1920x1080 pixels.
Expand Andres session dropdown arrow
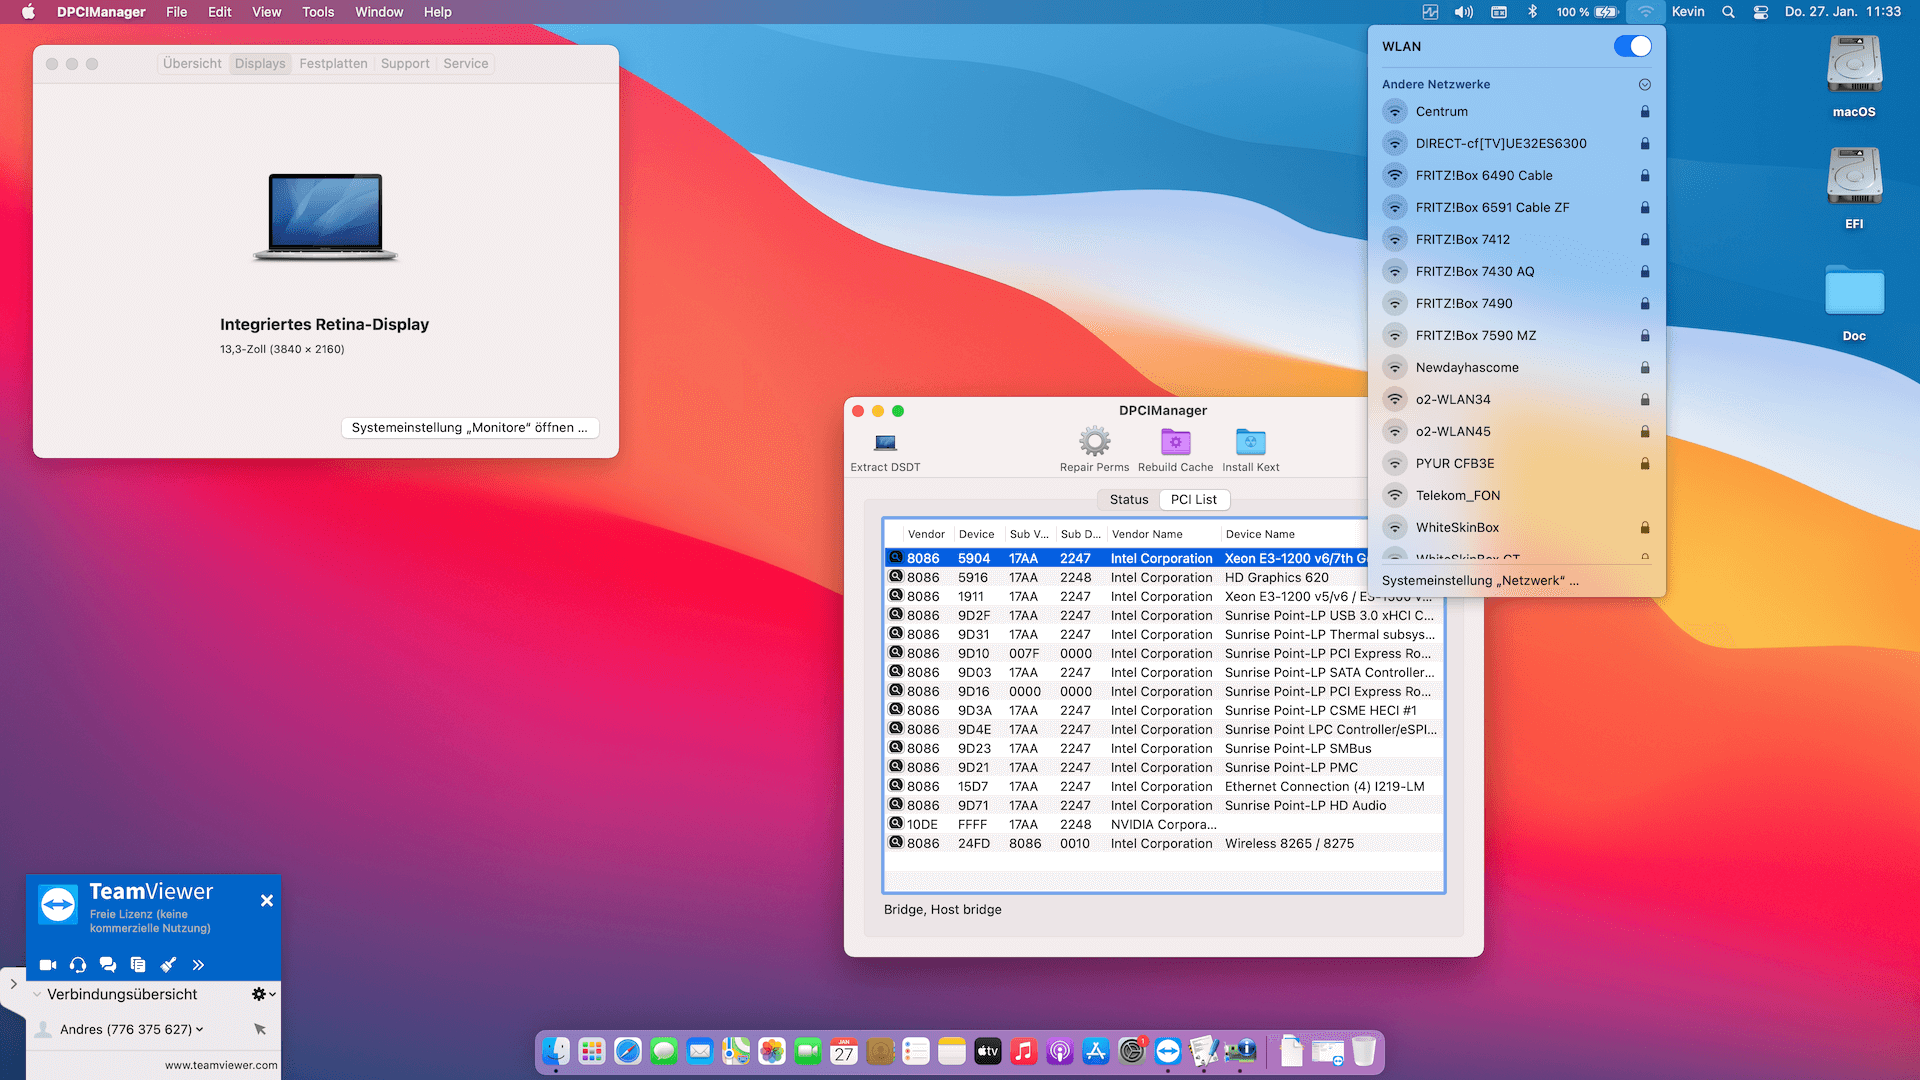pos(200,1029)
